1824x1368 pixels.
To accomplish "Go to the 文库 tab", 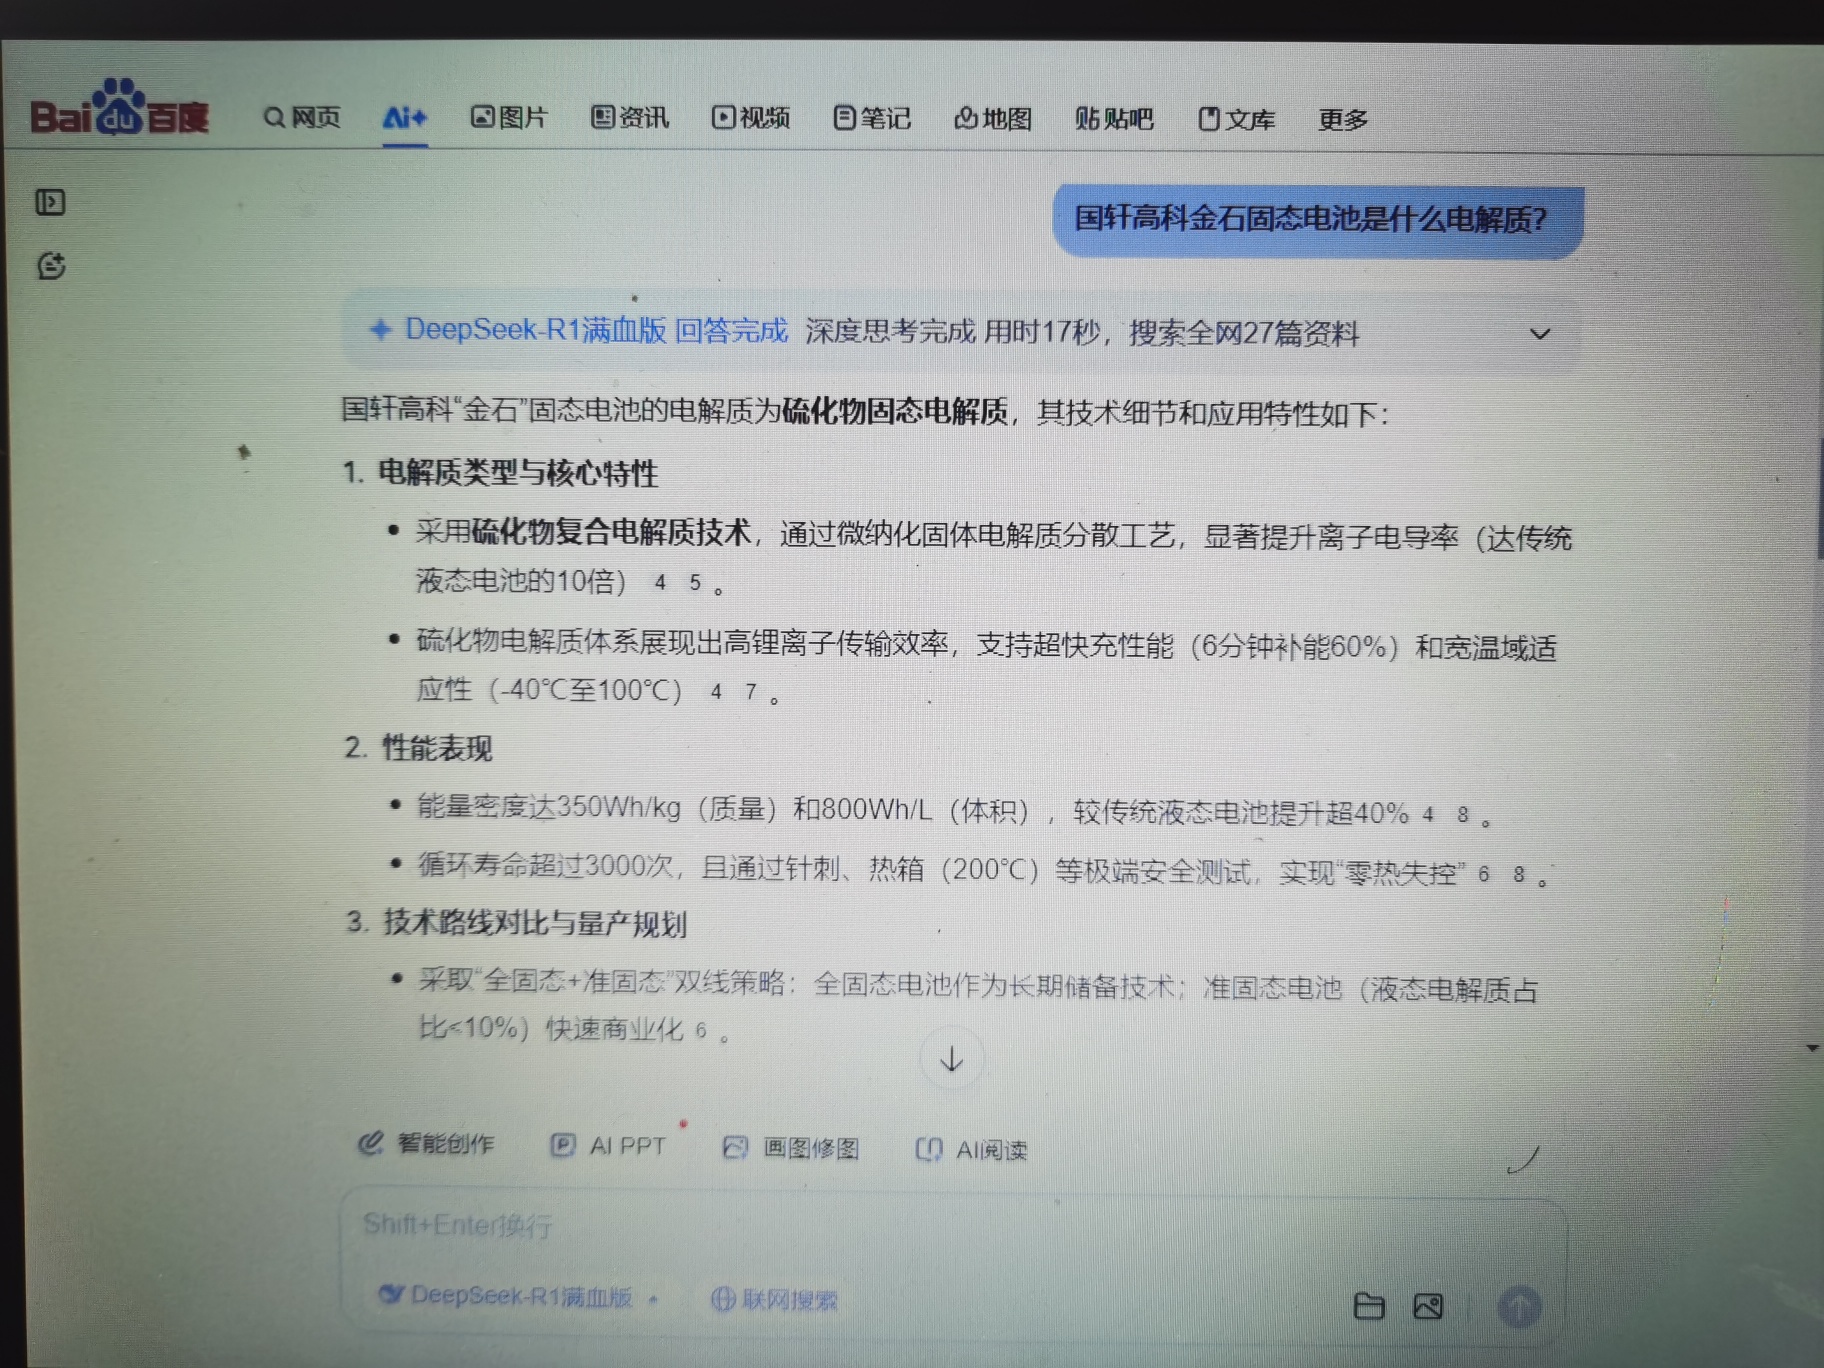I will (1237, 120).
